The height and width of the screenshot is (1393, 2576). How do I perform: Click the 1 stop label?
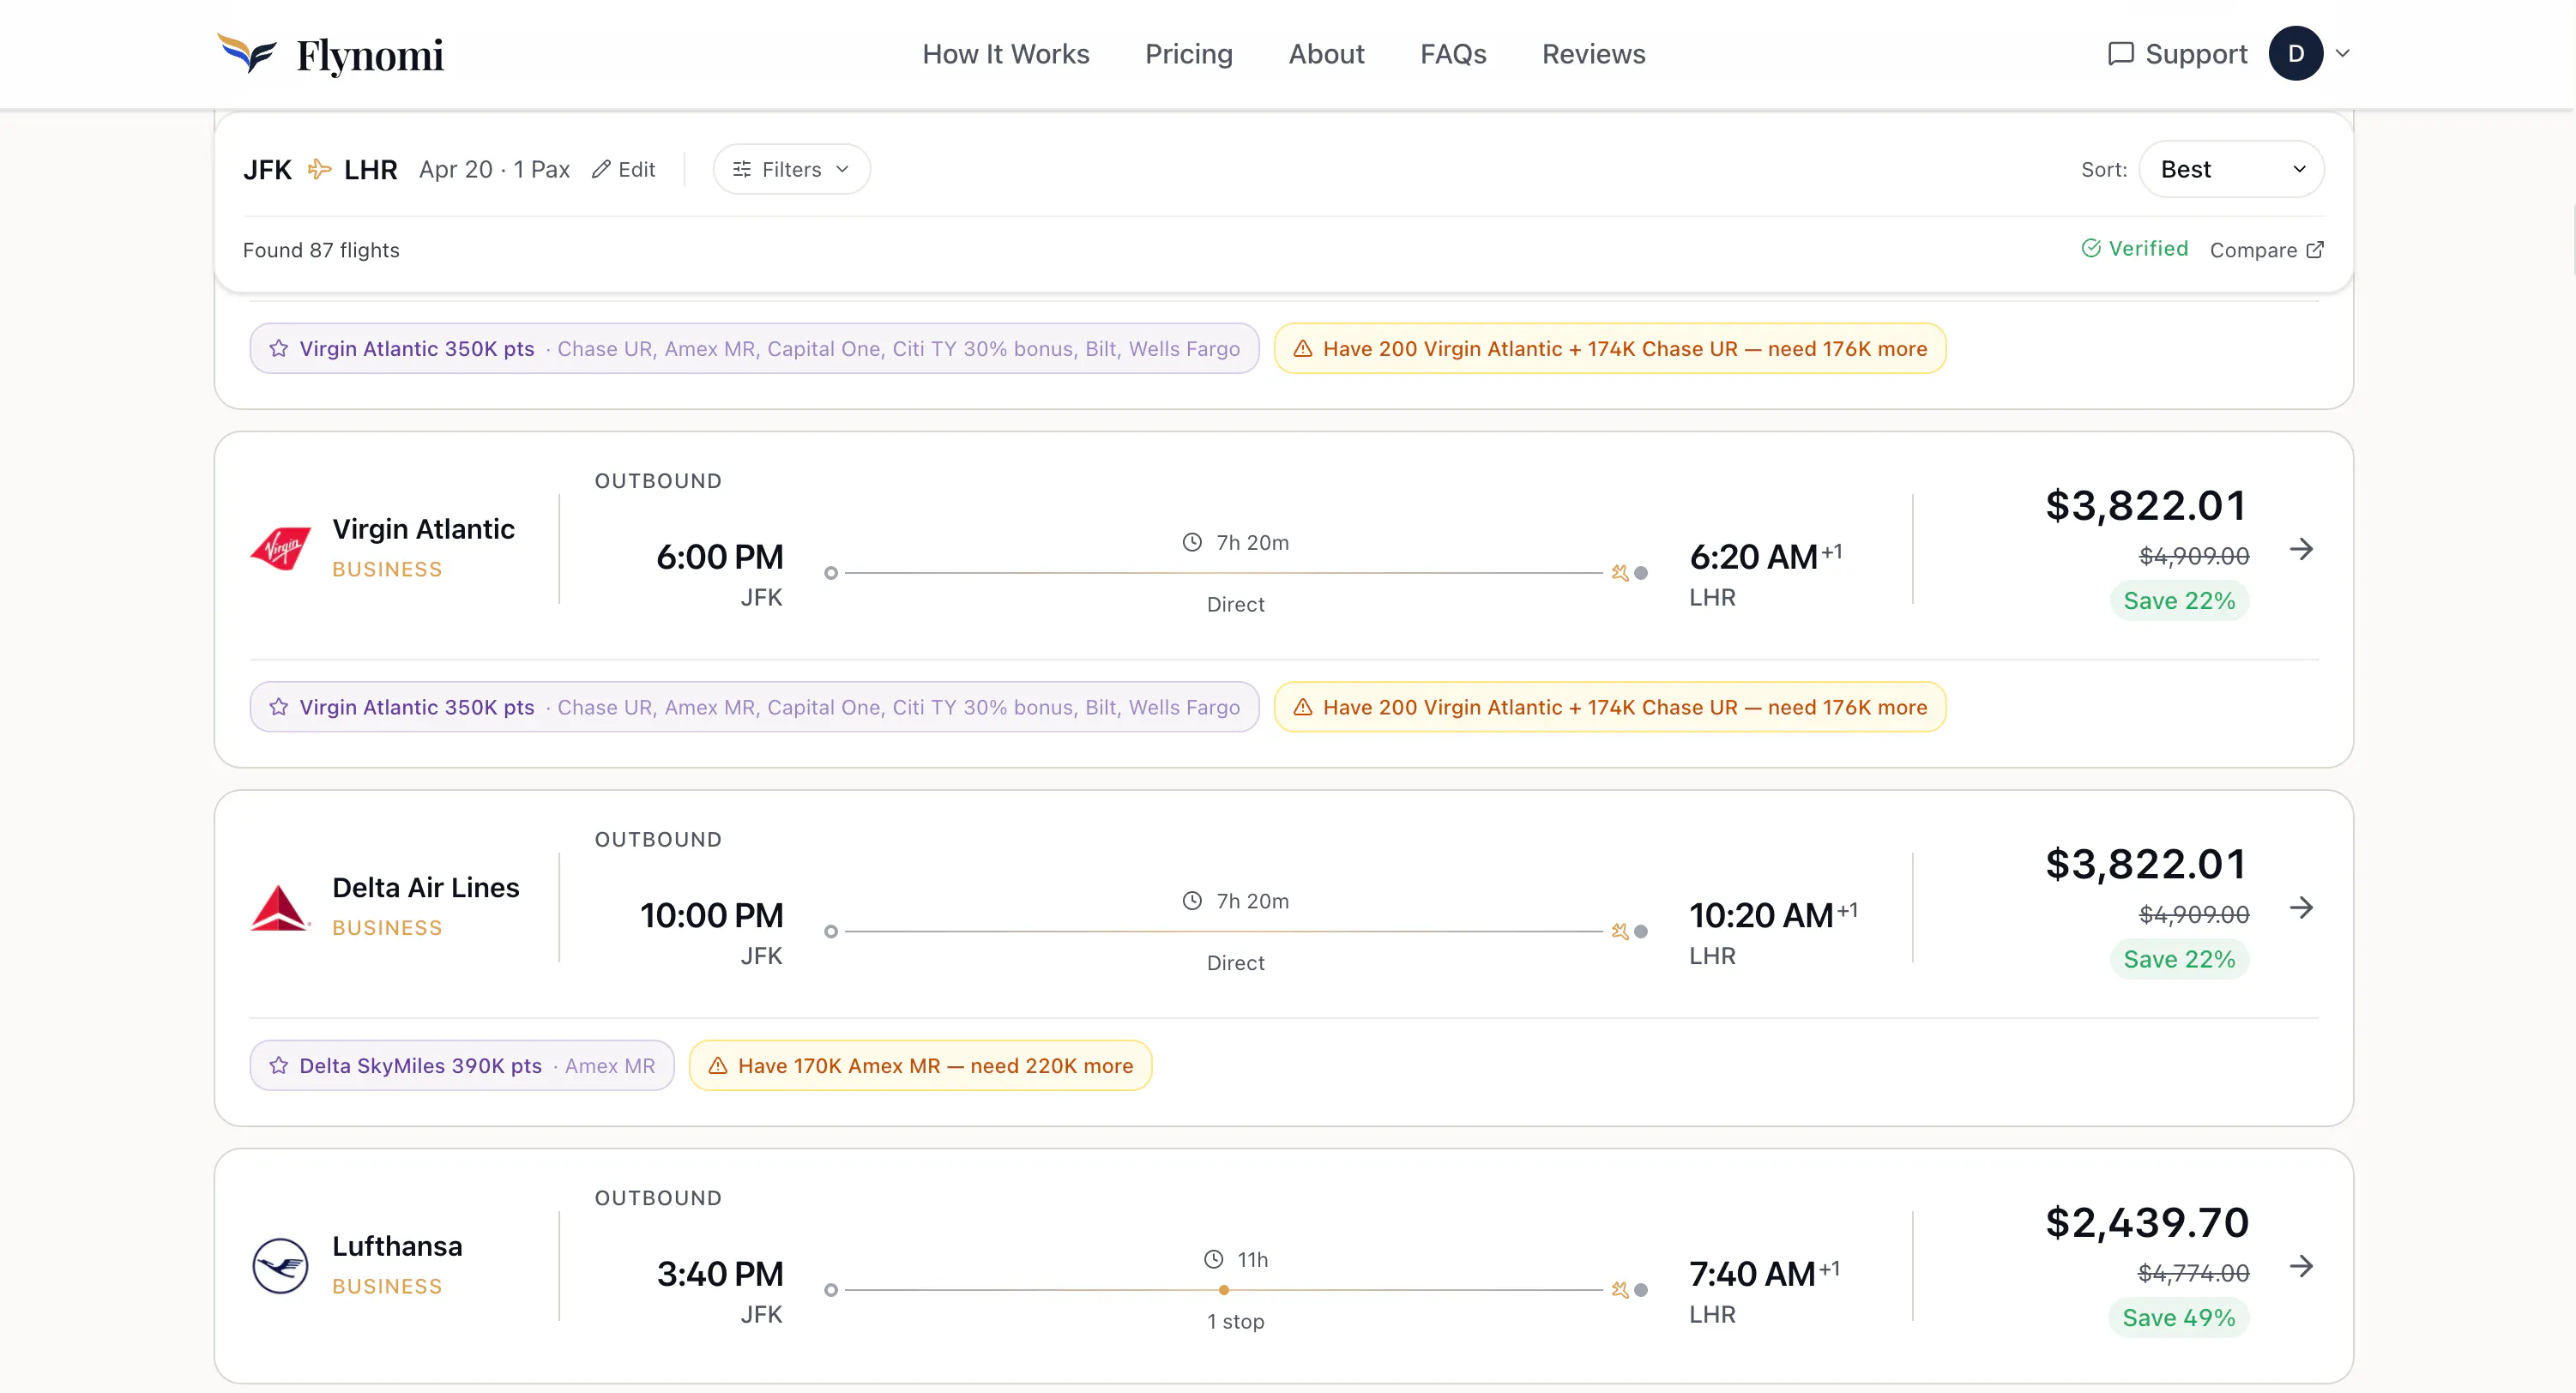pos(1236,1321)
